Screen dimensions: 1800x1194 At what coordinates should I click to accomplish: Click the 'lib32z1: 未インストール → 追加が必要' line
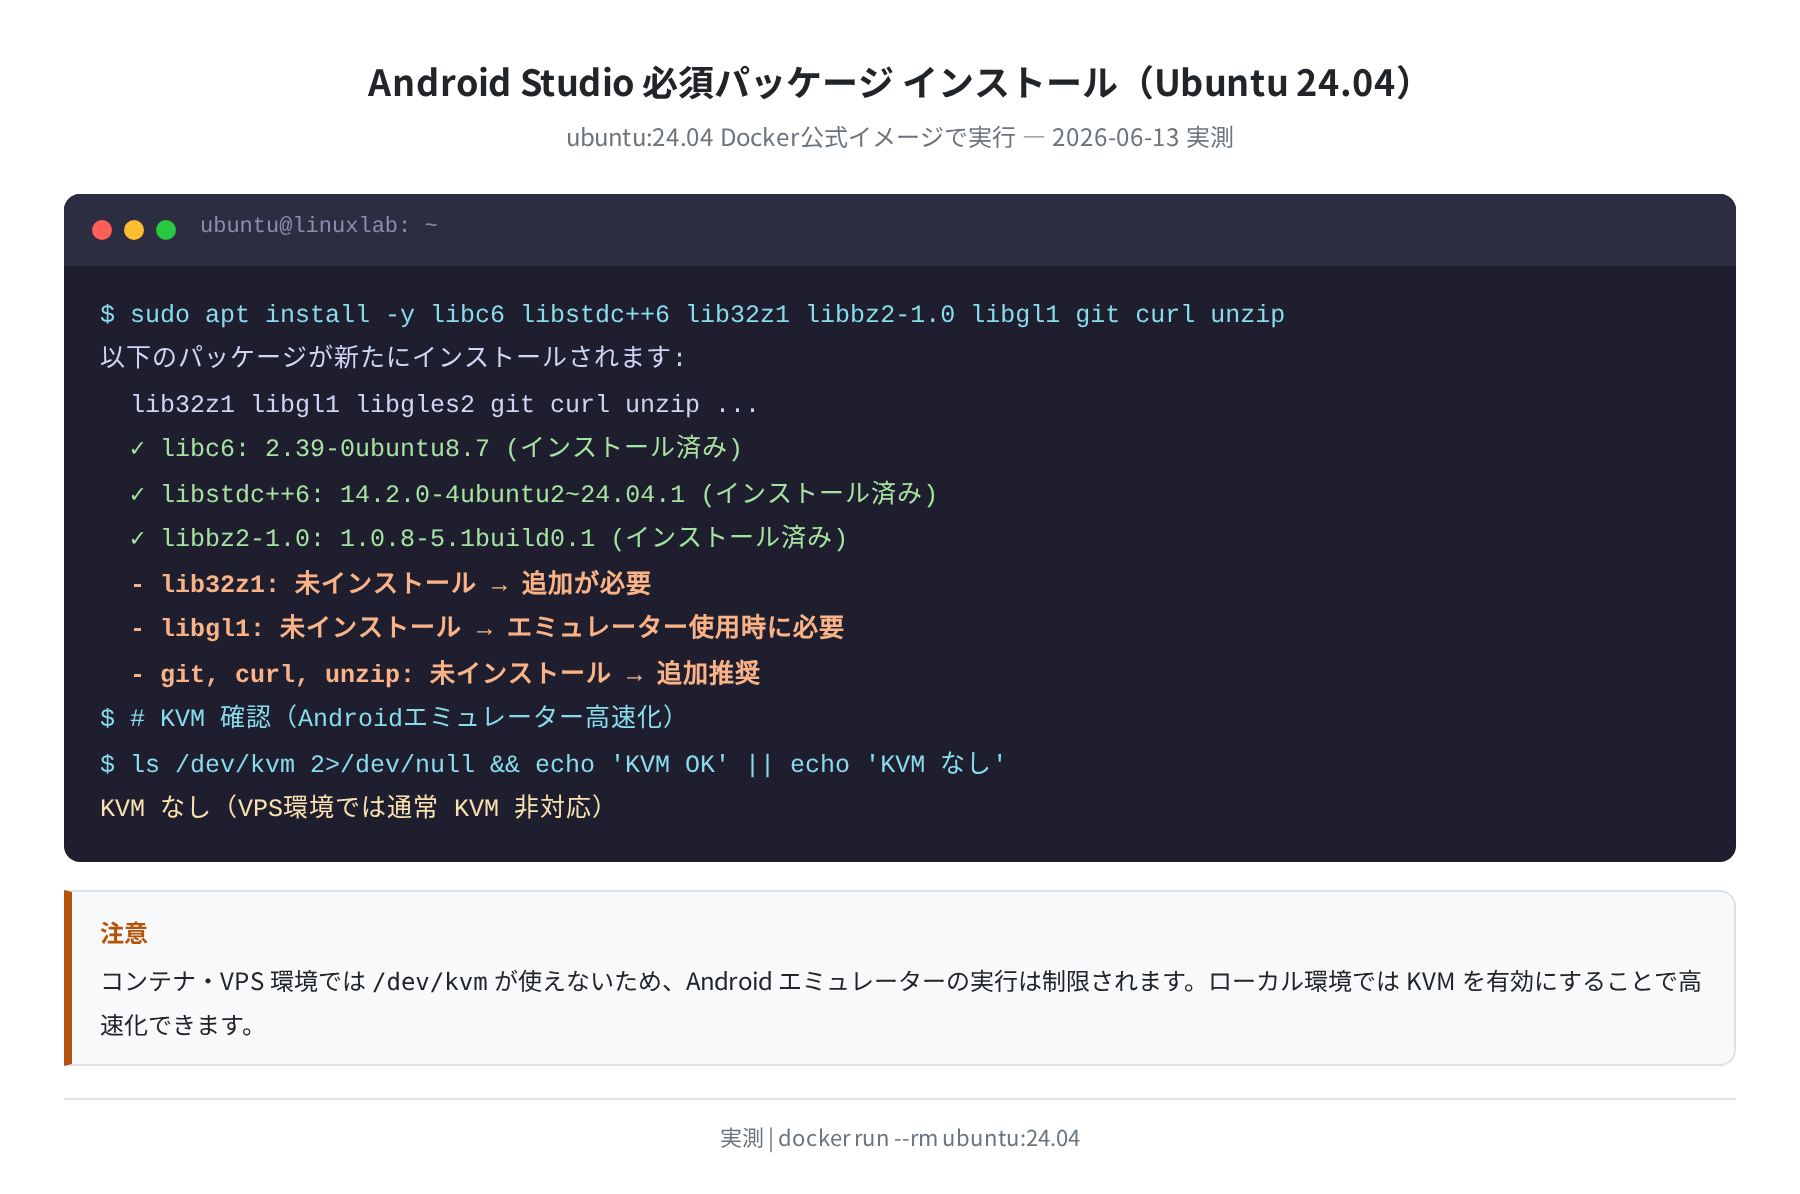click(391, 583)
